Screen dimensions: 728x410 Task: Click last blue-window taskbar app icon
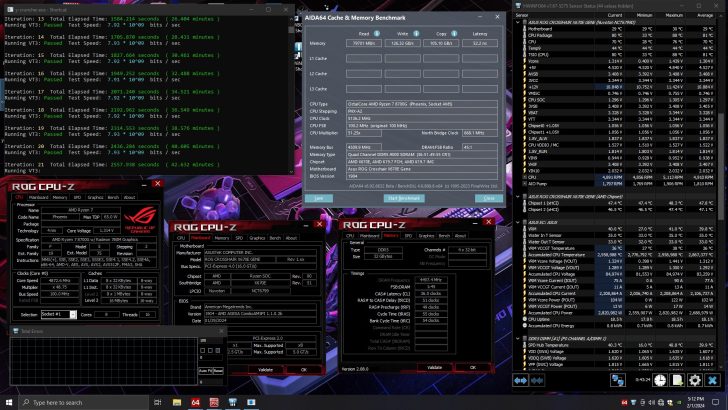[x=251, y=402]
